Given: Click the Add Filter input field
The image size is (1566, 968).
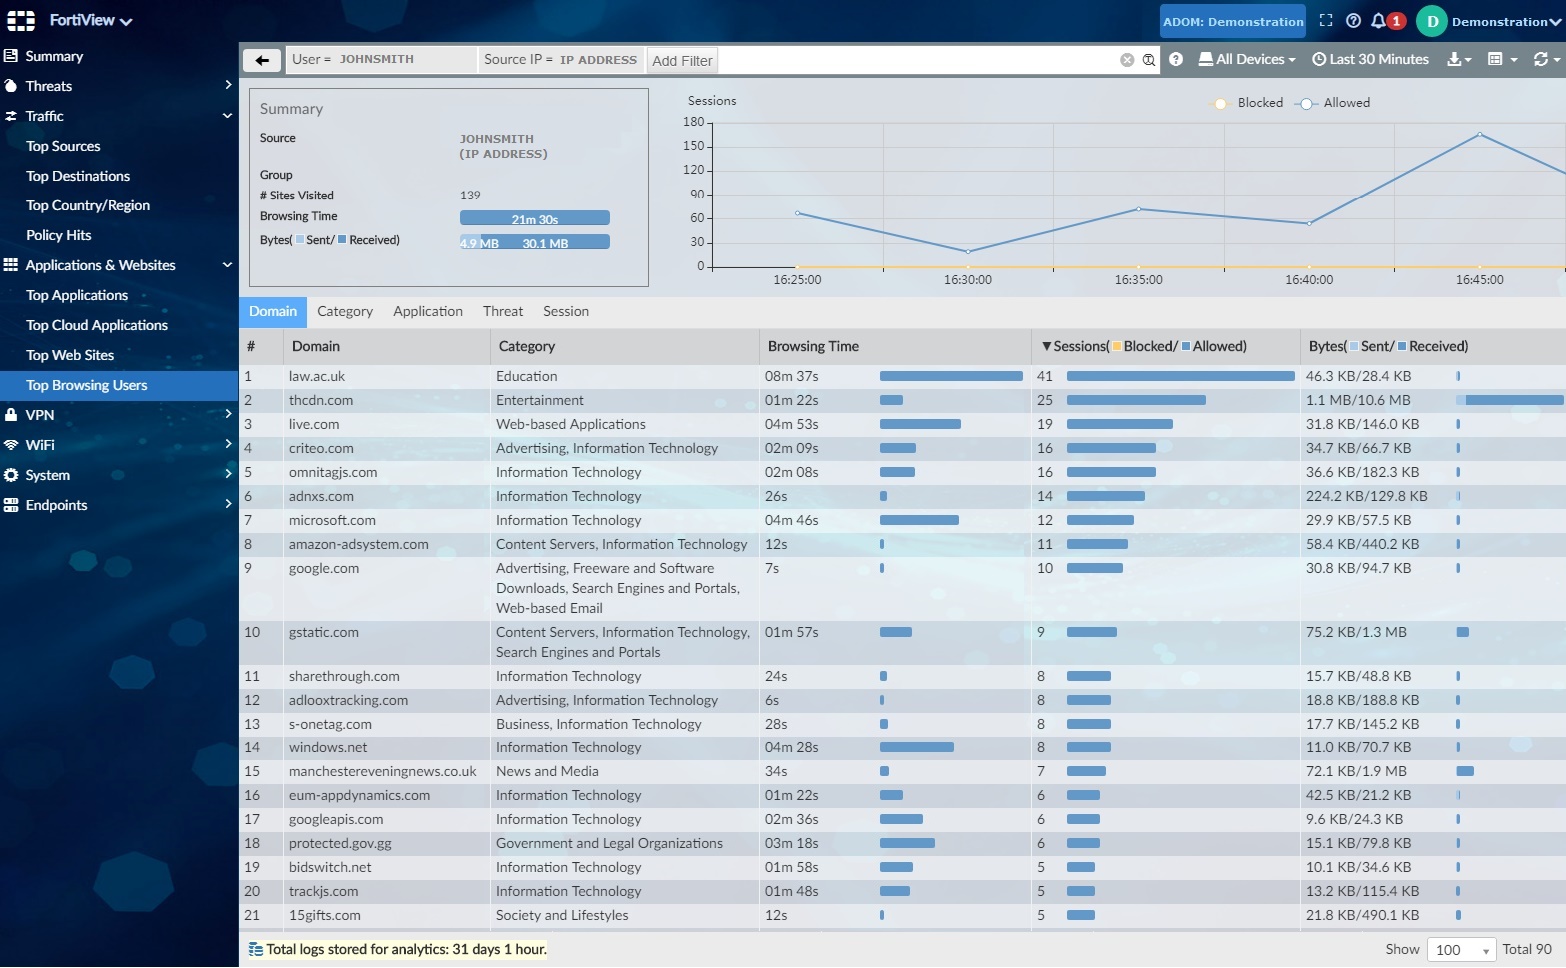Looking at the screenshot, I should tap(683, 61).
